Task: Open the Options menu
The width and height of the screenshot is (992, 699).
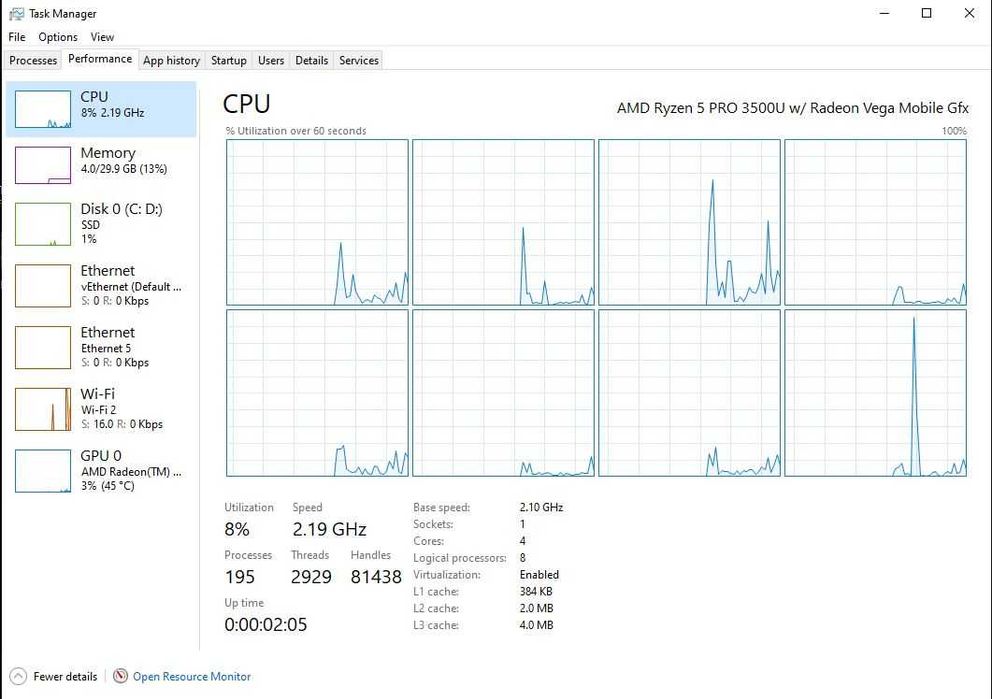Action: pyautogui.click(x=58, y=37)
